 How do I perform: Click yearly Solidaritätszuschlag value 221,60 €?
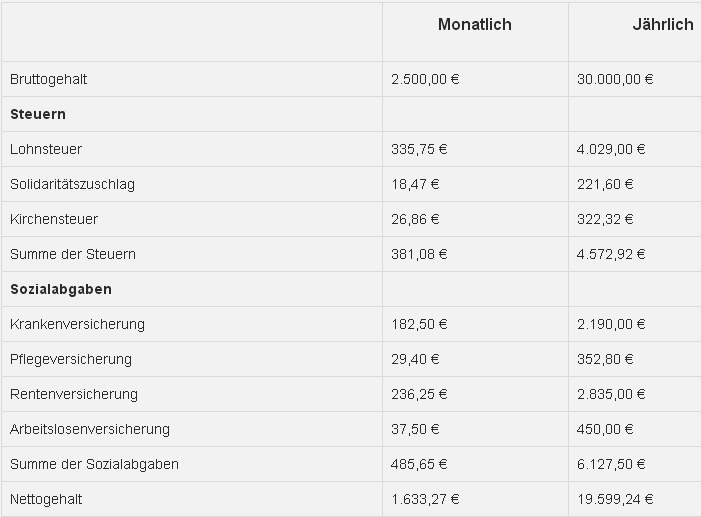click(x=605, y=184)
